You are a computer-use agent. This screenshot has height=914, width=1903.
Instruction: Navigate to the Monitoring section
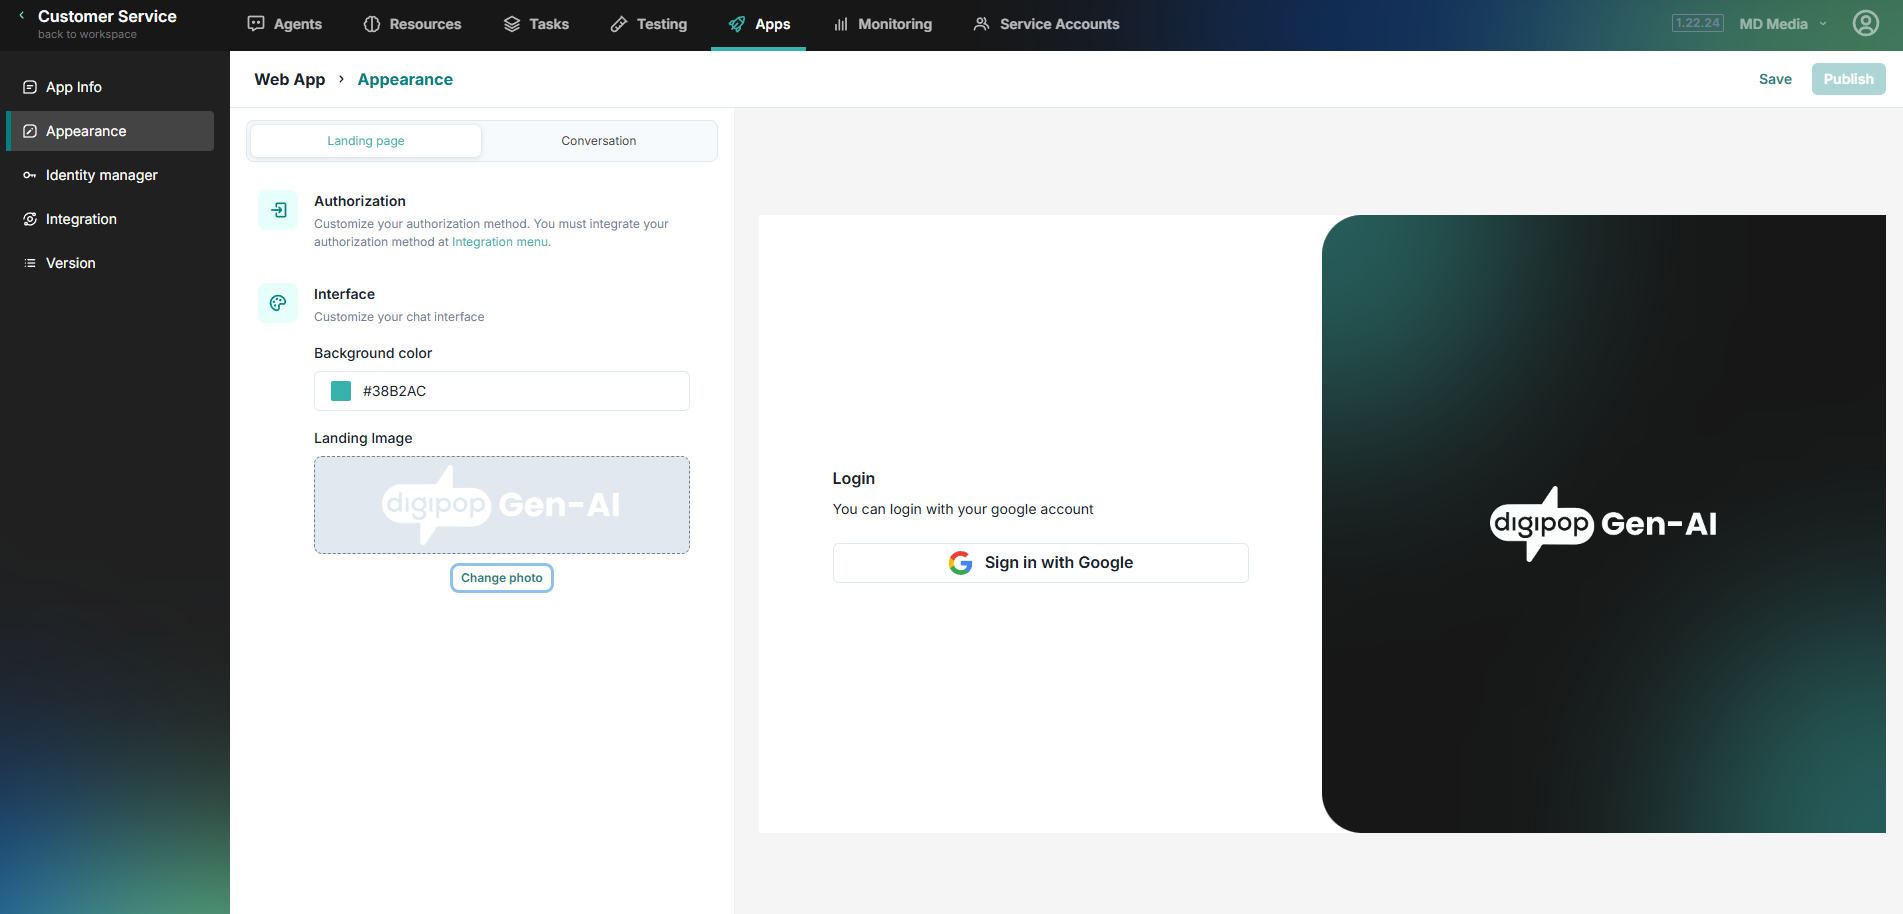(883, 24)
